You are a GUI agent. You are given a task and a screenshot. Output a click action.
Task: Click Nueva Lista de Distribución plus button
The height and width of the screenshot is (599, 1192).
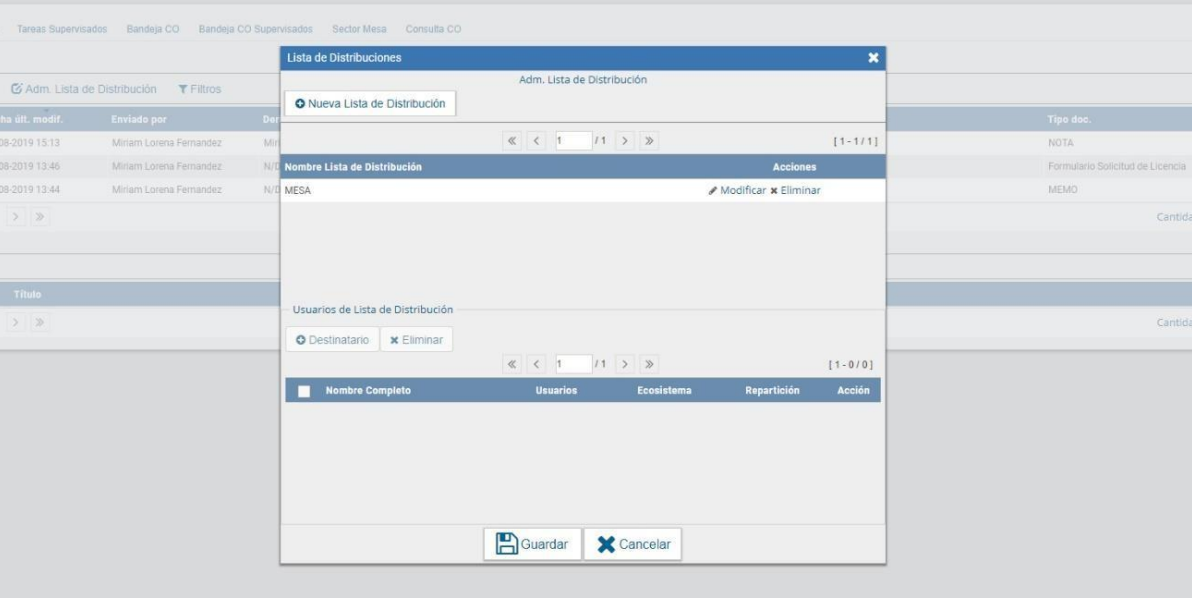pos(370,103)
